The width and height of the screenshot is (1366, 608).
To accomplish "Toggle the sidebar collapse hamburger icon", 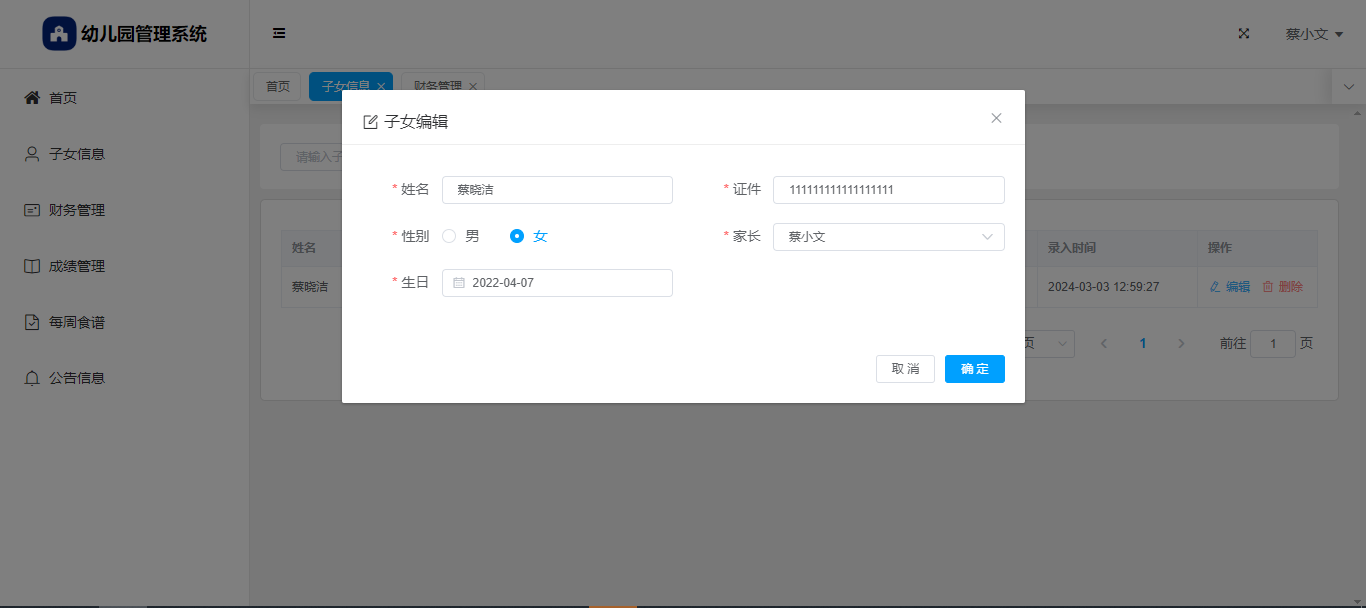I will (x=279, y=33).
